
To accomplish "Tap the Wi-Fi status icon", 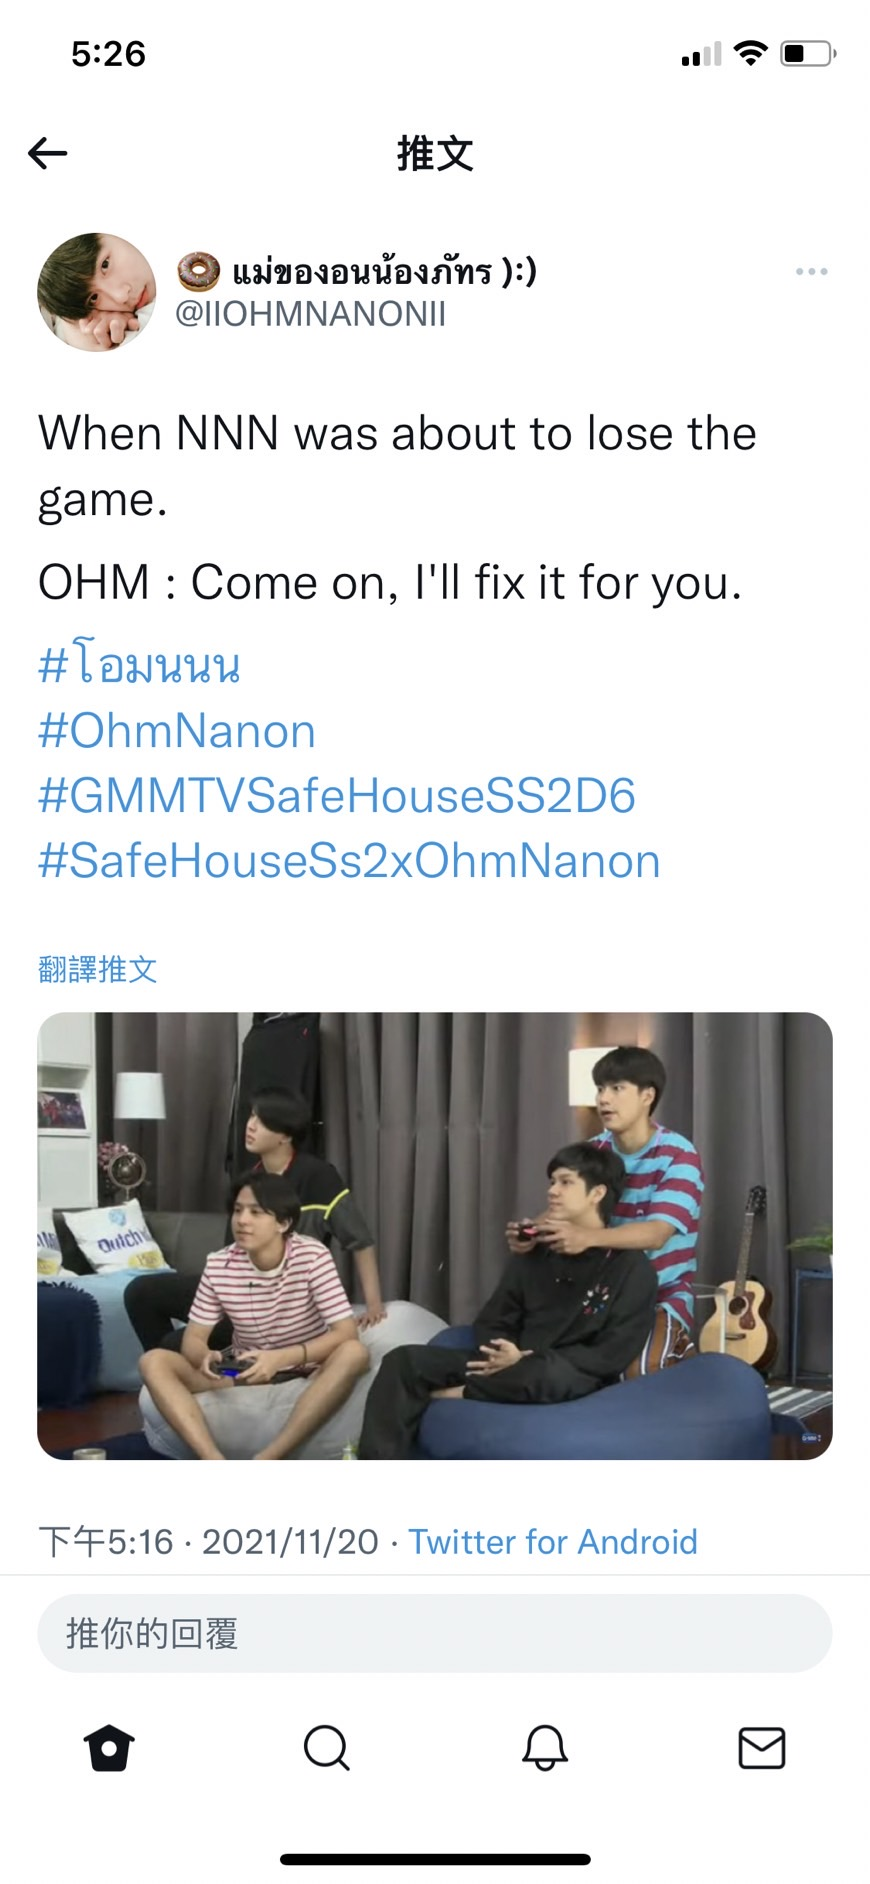I will (750, 53).
